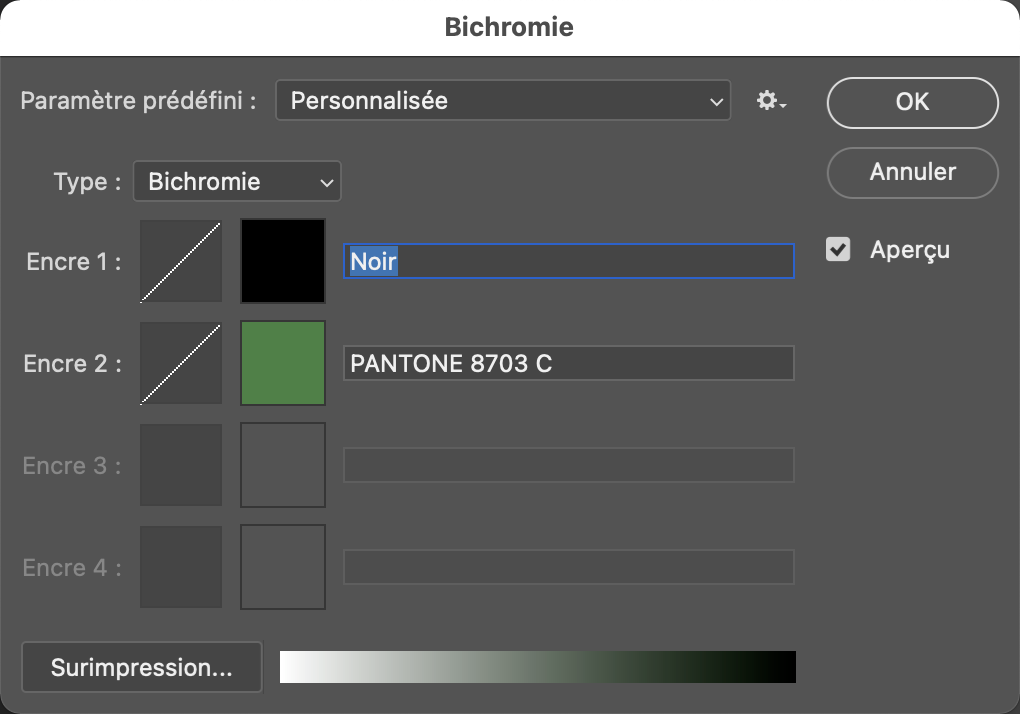The height and width of the screenshot is (714, 1020).
Task: Click the disabled Encre 4 curve box
Action: pos(181,567)
